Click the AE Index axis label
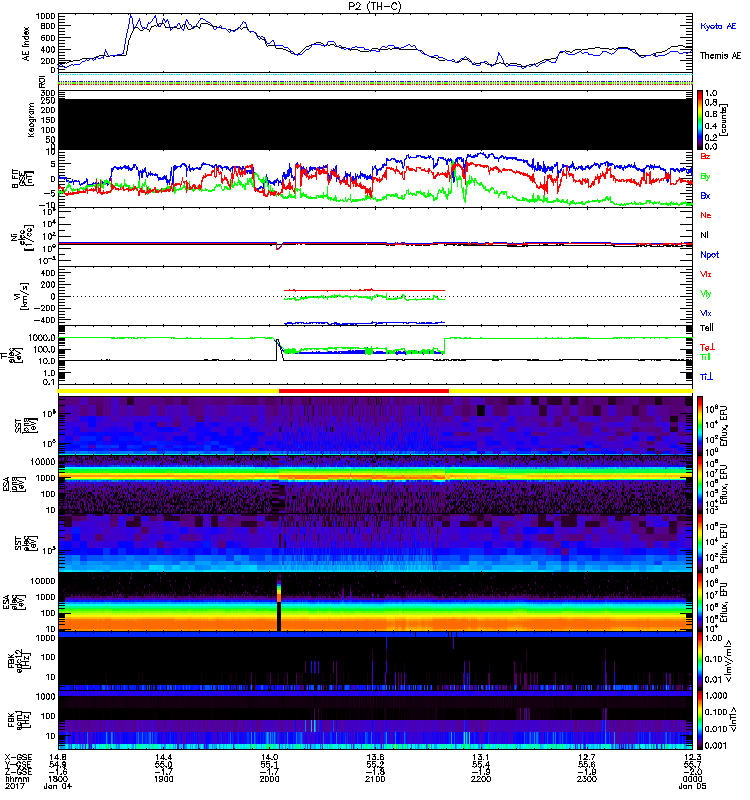This screenshot has height=800, width=750. click(26, 43)
